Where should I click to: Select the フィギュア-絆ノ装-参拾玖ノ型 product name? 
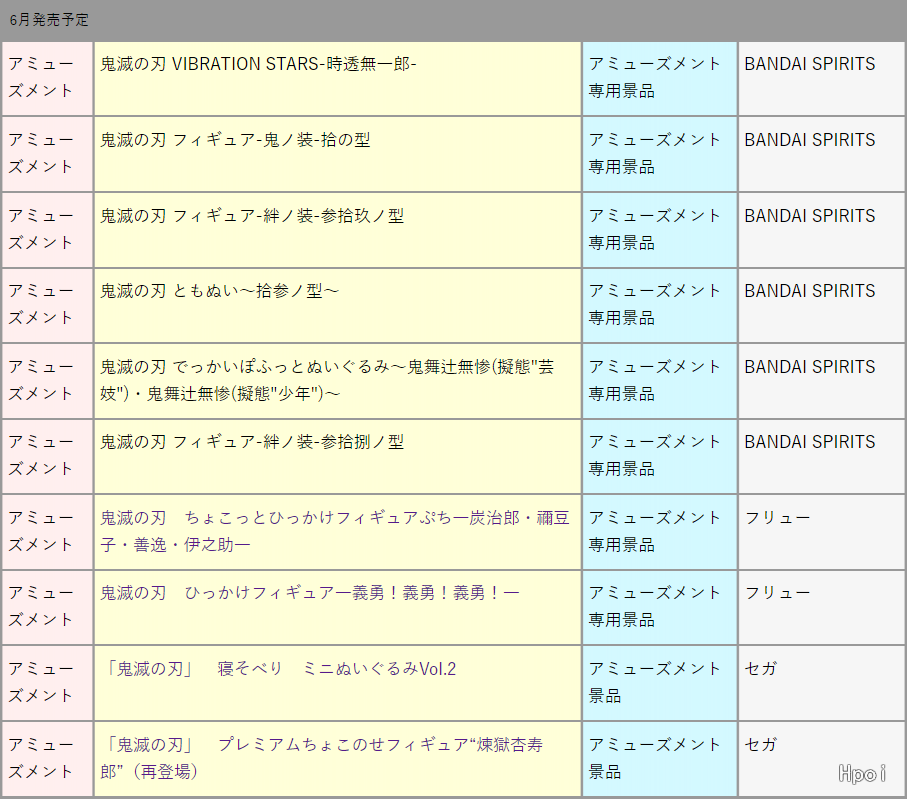pos(252,216)
